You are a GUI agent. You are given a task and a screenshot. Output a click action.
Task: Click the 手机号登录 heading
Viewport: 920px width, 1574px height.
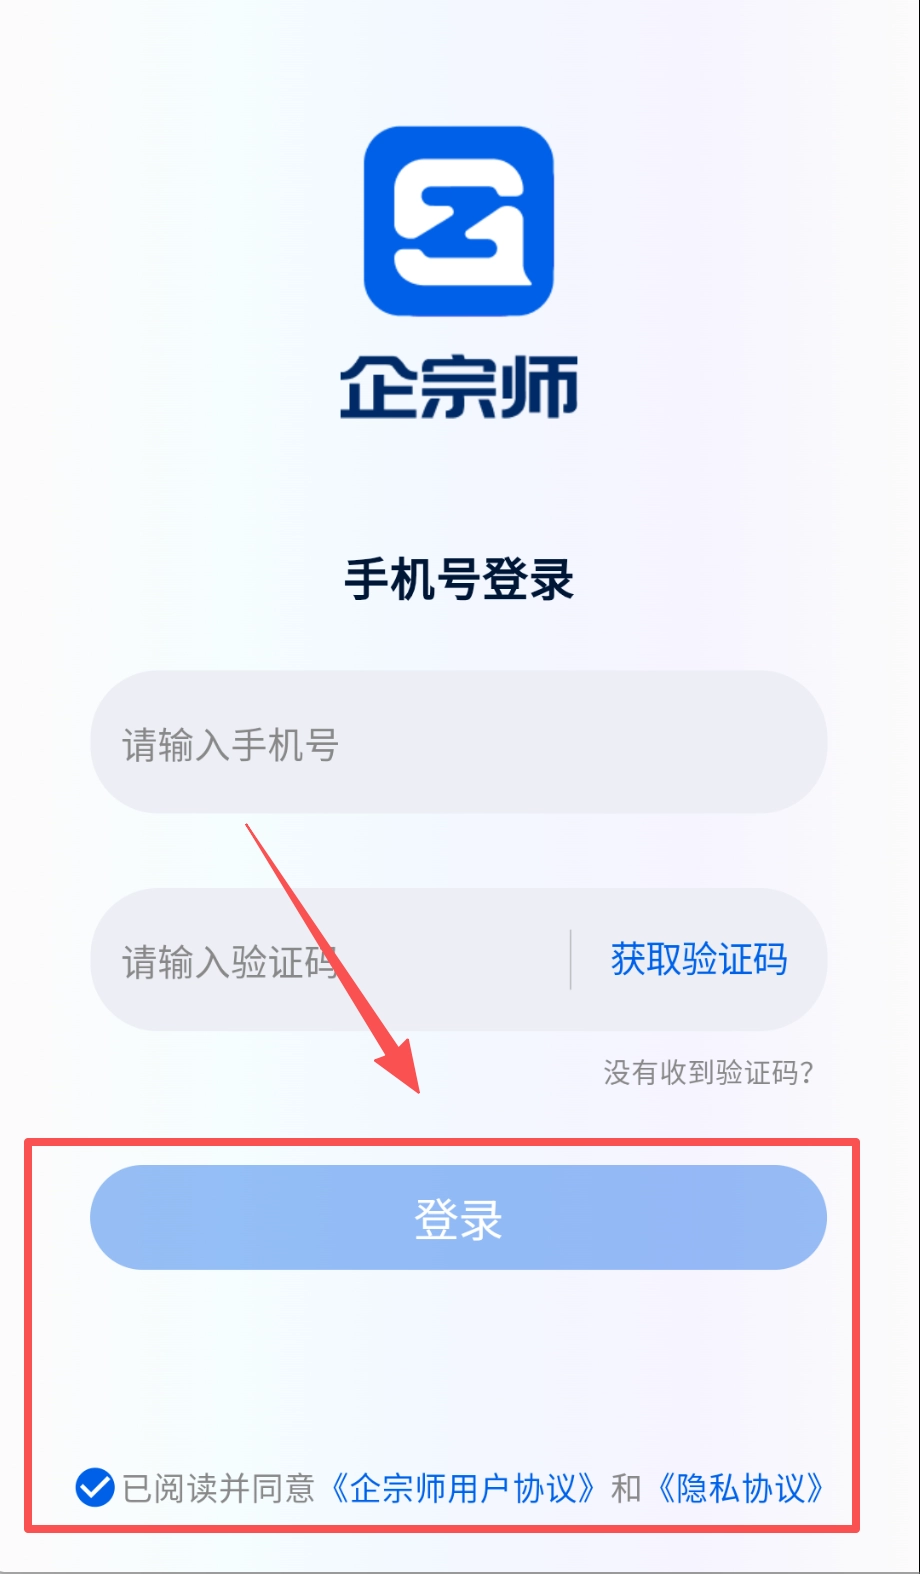(x=459, y=580)
